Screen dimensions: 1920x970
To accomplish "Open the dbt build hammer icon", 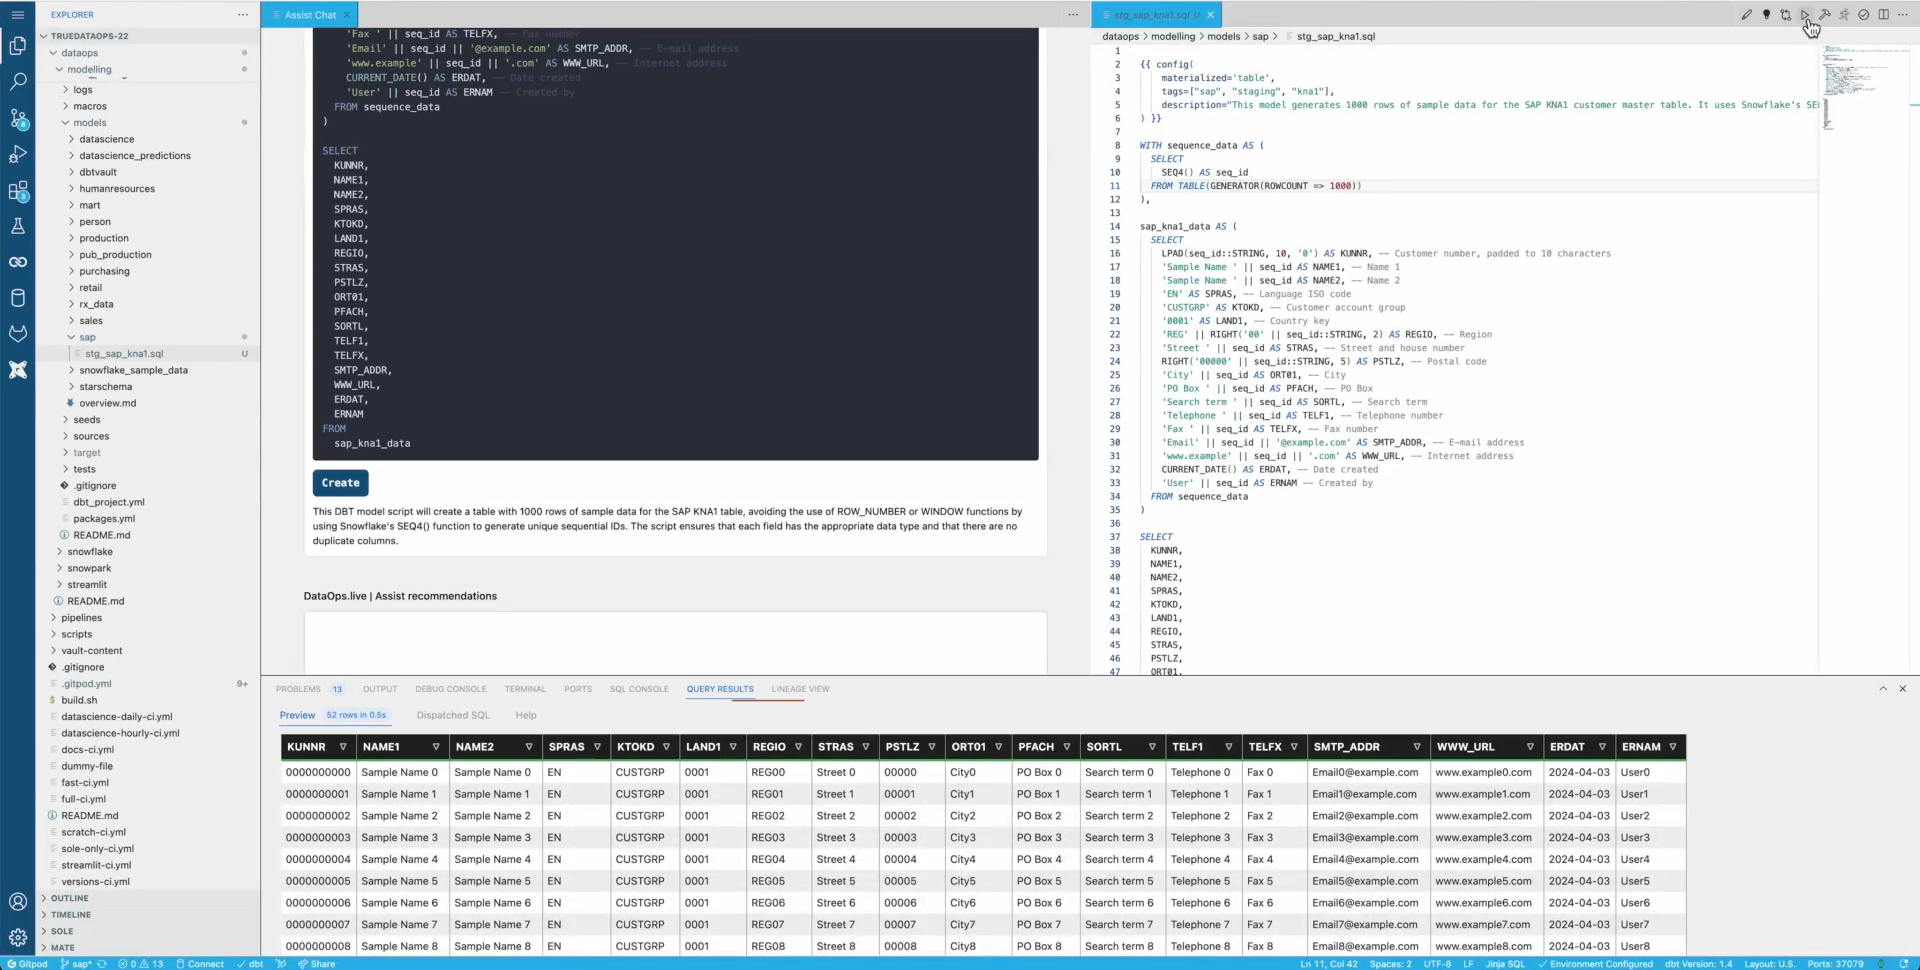I will [x=1827, y=15].
